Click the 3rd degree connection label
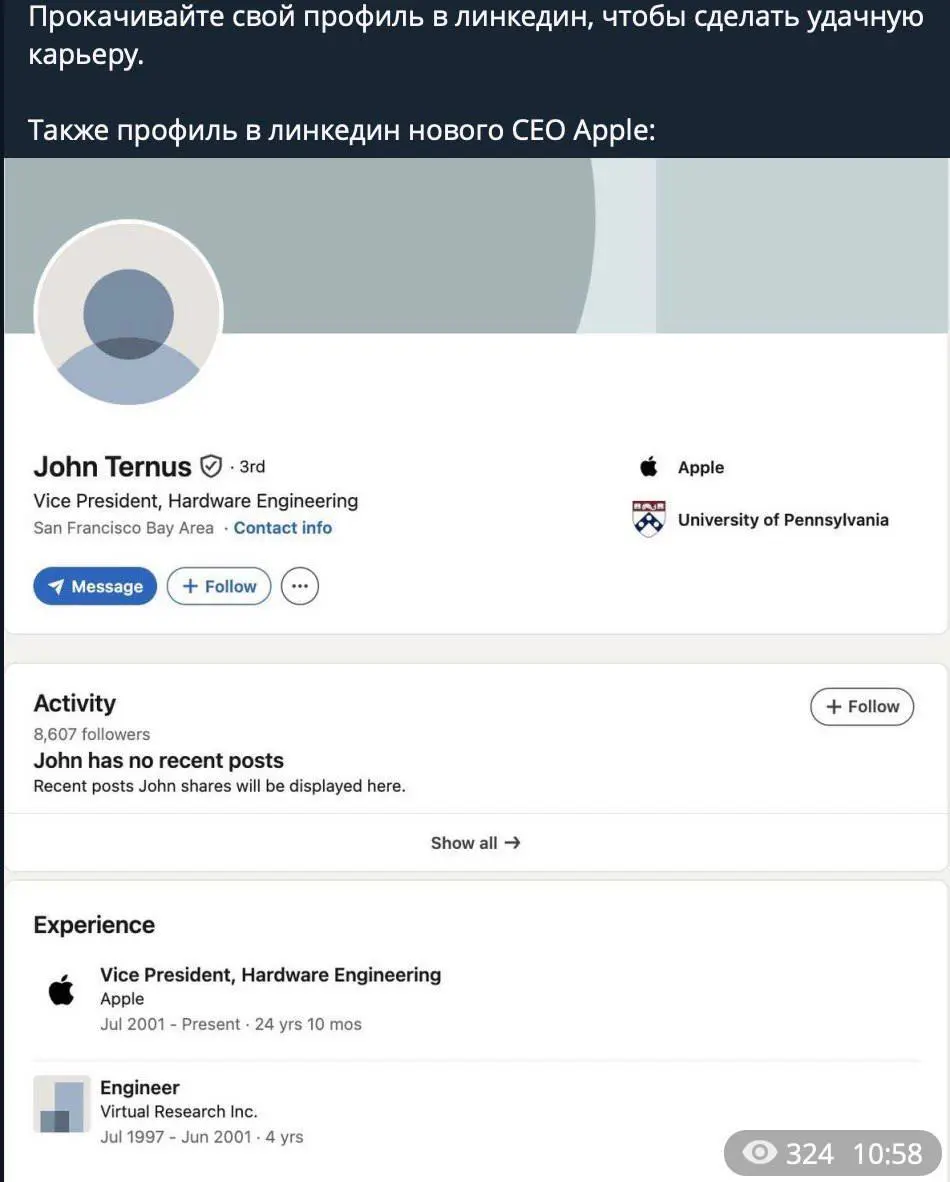Image resolution: width=950 pixels, height=1182 pixels. coord(252,467)
